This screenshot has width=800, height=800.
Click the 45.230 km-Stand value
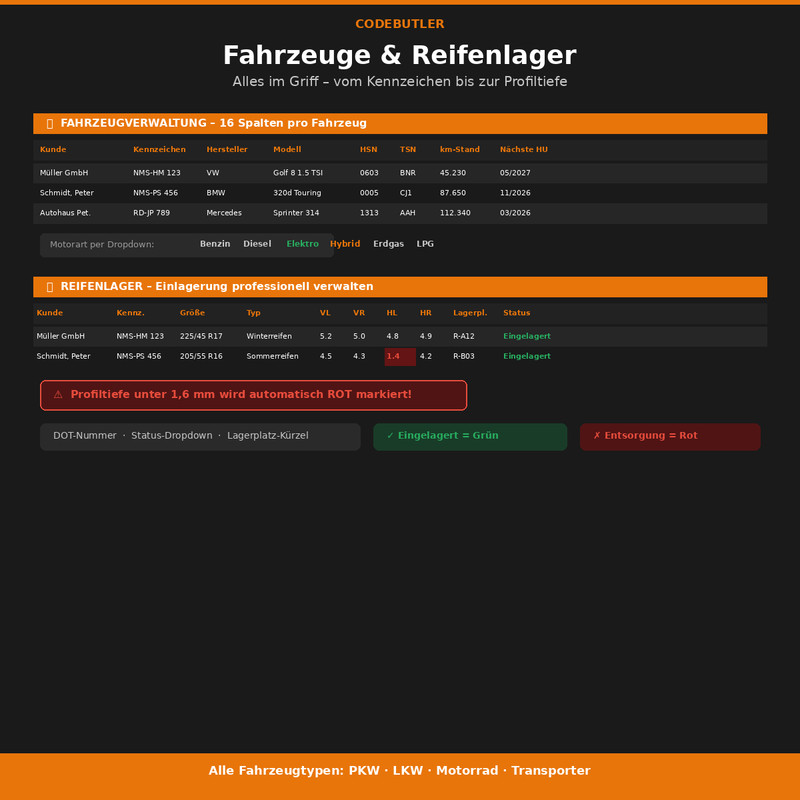[453, 173]
